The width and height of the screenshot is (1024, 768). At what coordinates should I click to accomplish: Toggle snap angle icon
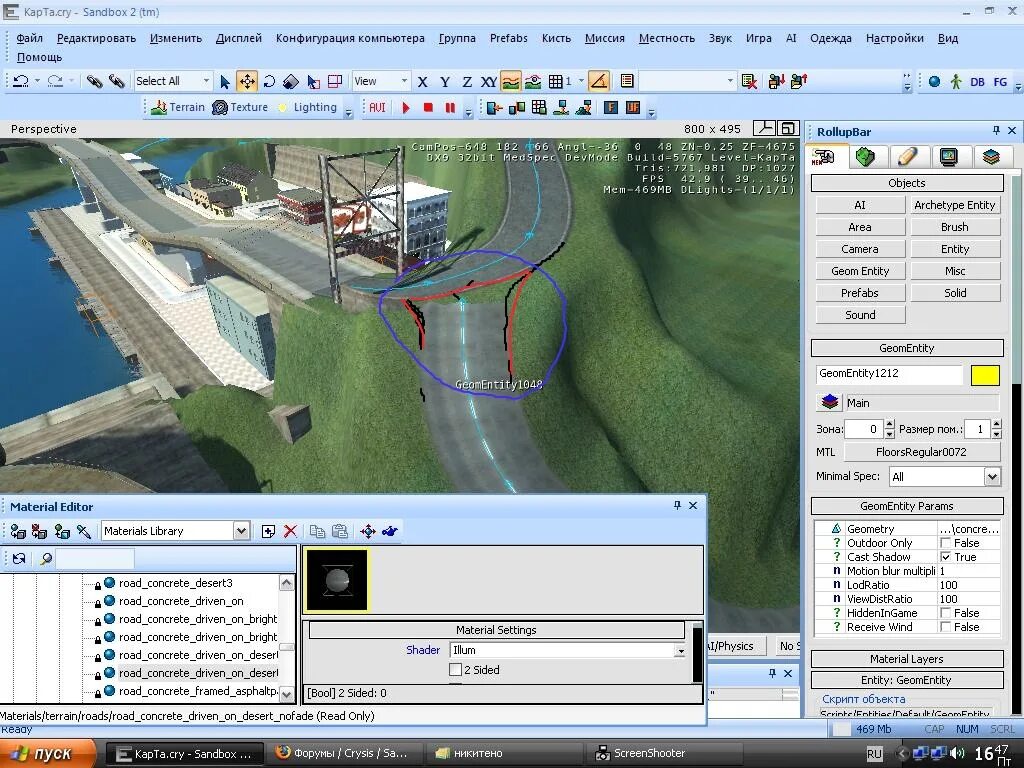599,82
